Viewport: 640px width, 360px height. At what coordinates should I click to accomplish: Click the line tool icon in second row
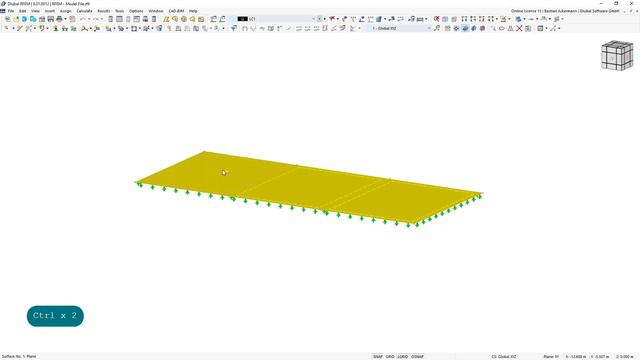point(19,28)
